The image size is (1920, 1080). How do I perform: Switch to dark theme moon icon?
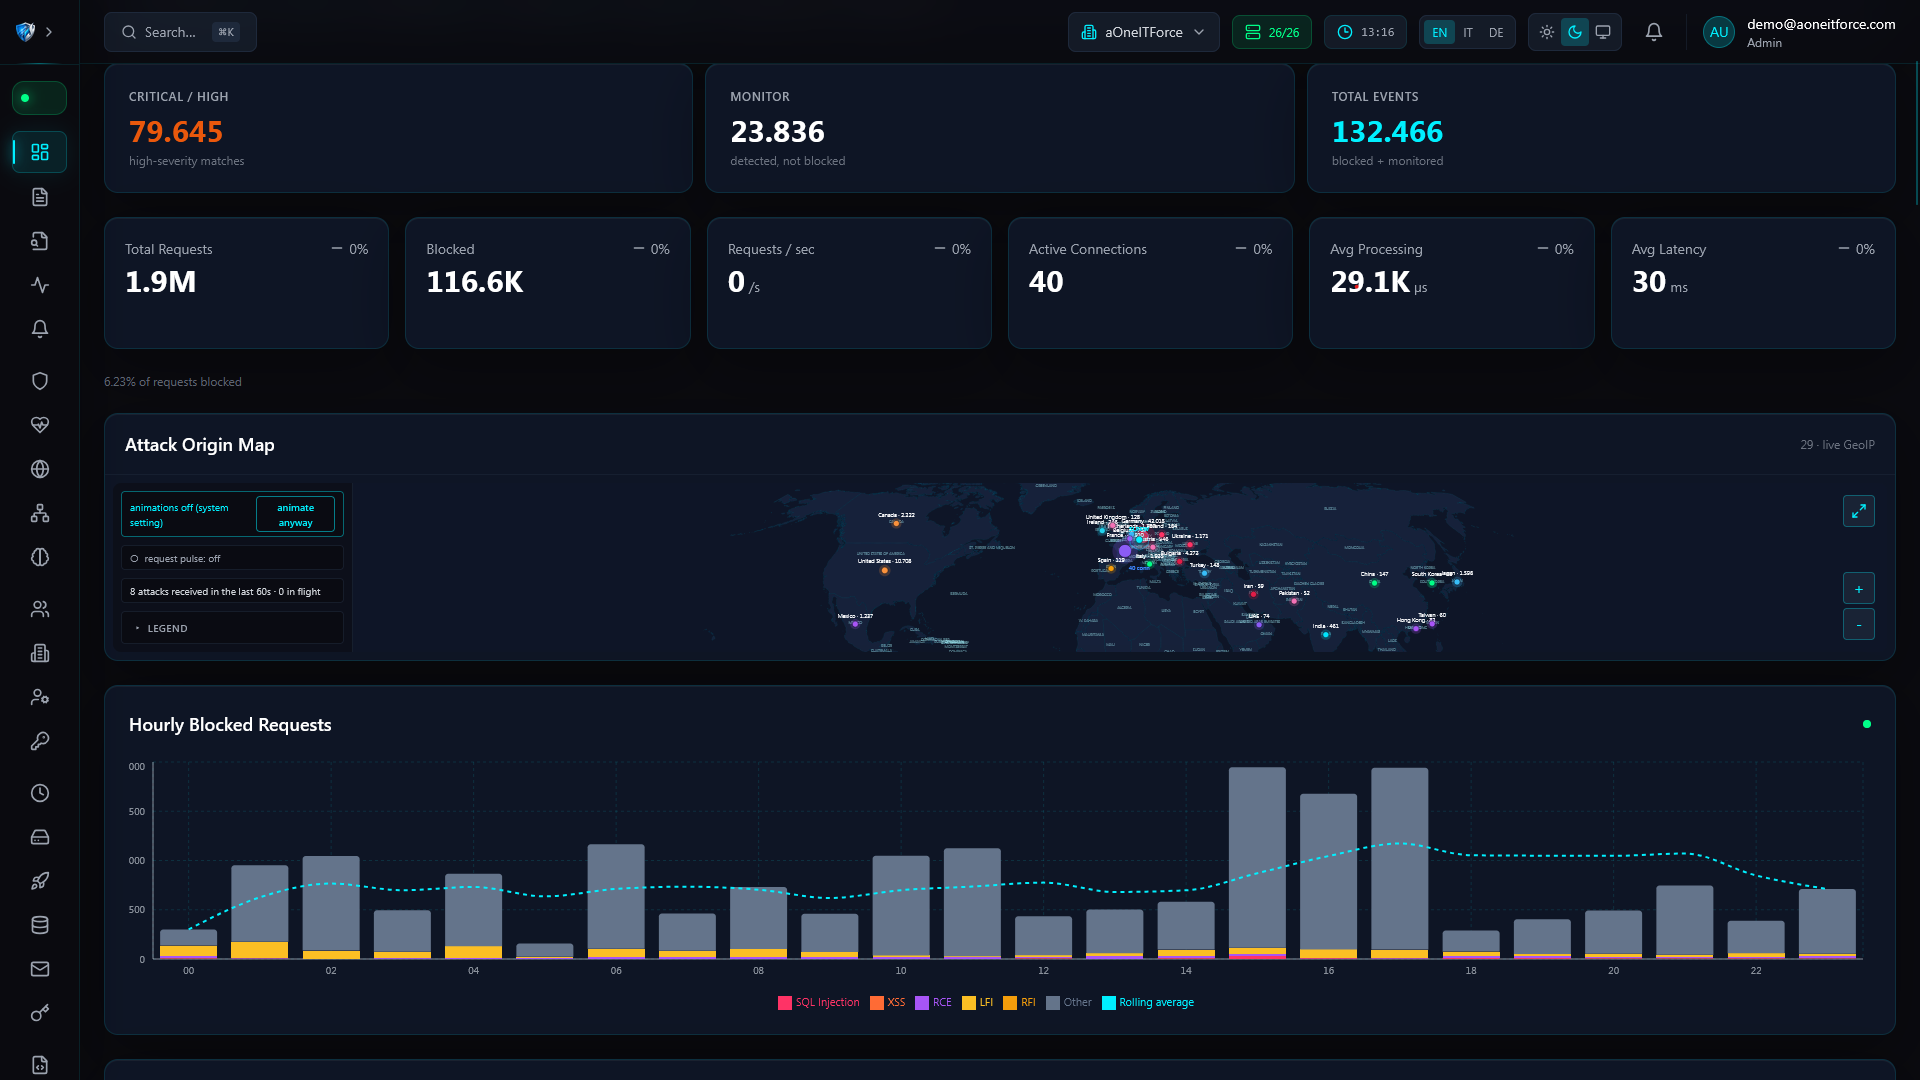pos(1575,32)
